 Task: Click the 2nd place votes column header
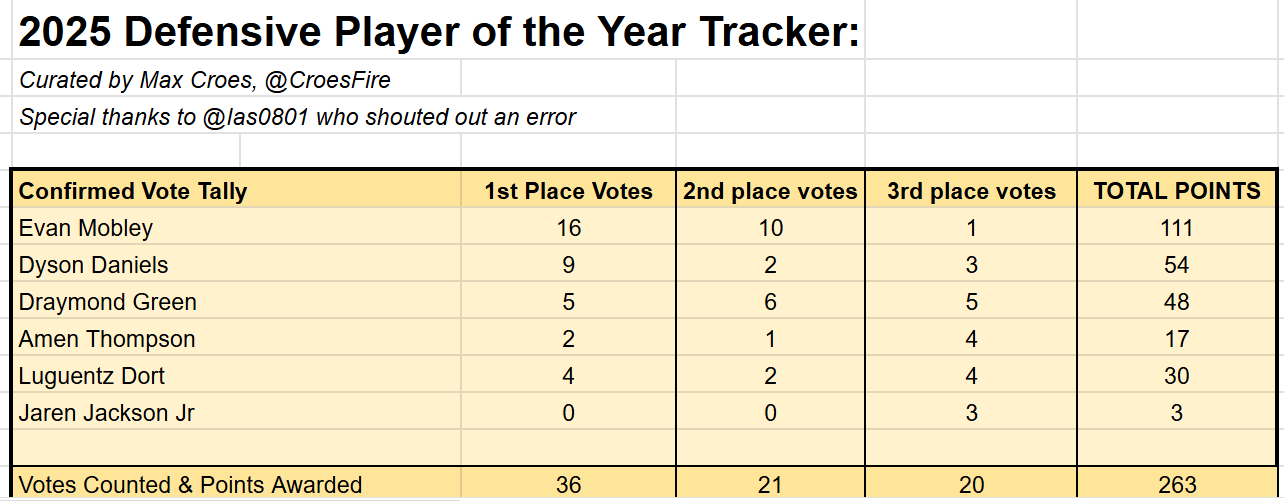coord(770,191)
